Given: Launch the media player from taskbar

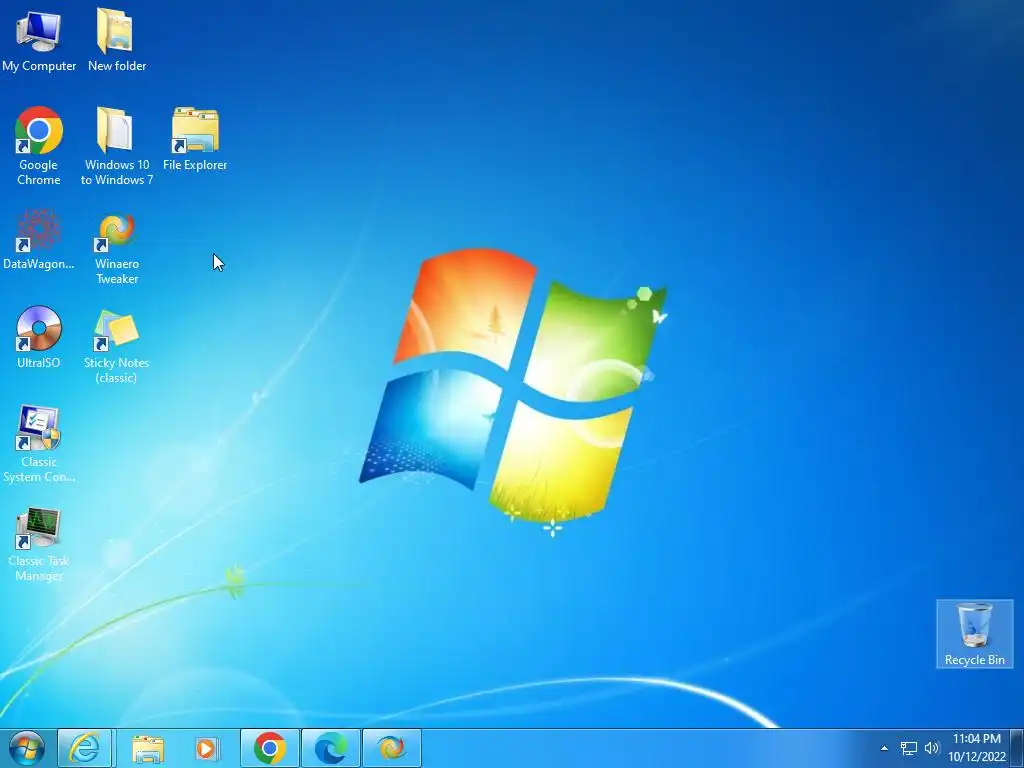Looking at the screenshot, I should [206, 748].
